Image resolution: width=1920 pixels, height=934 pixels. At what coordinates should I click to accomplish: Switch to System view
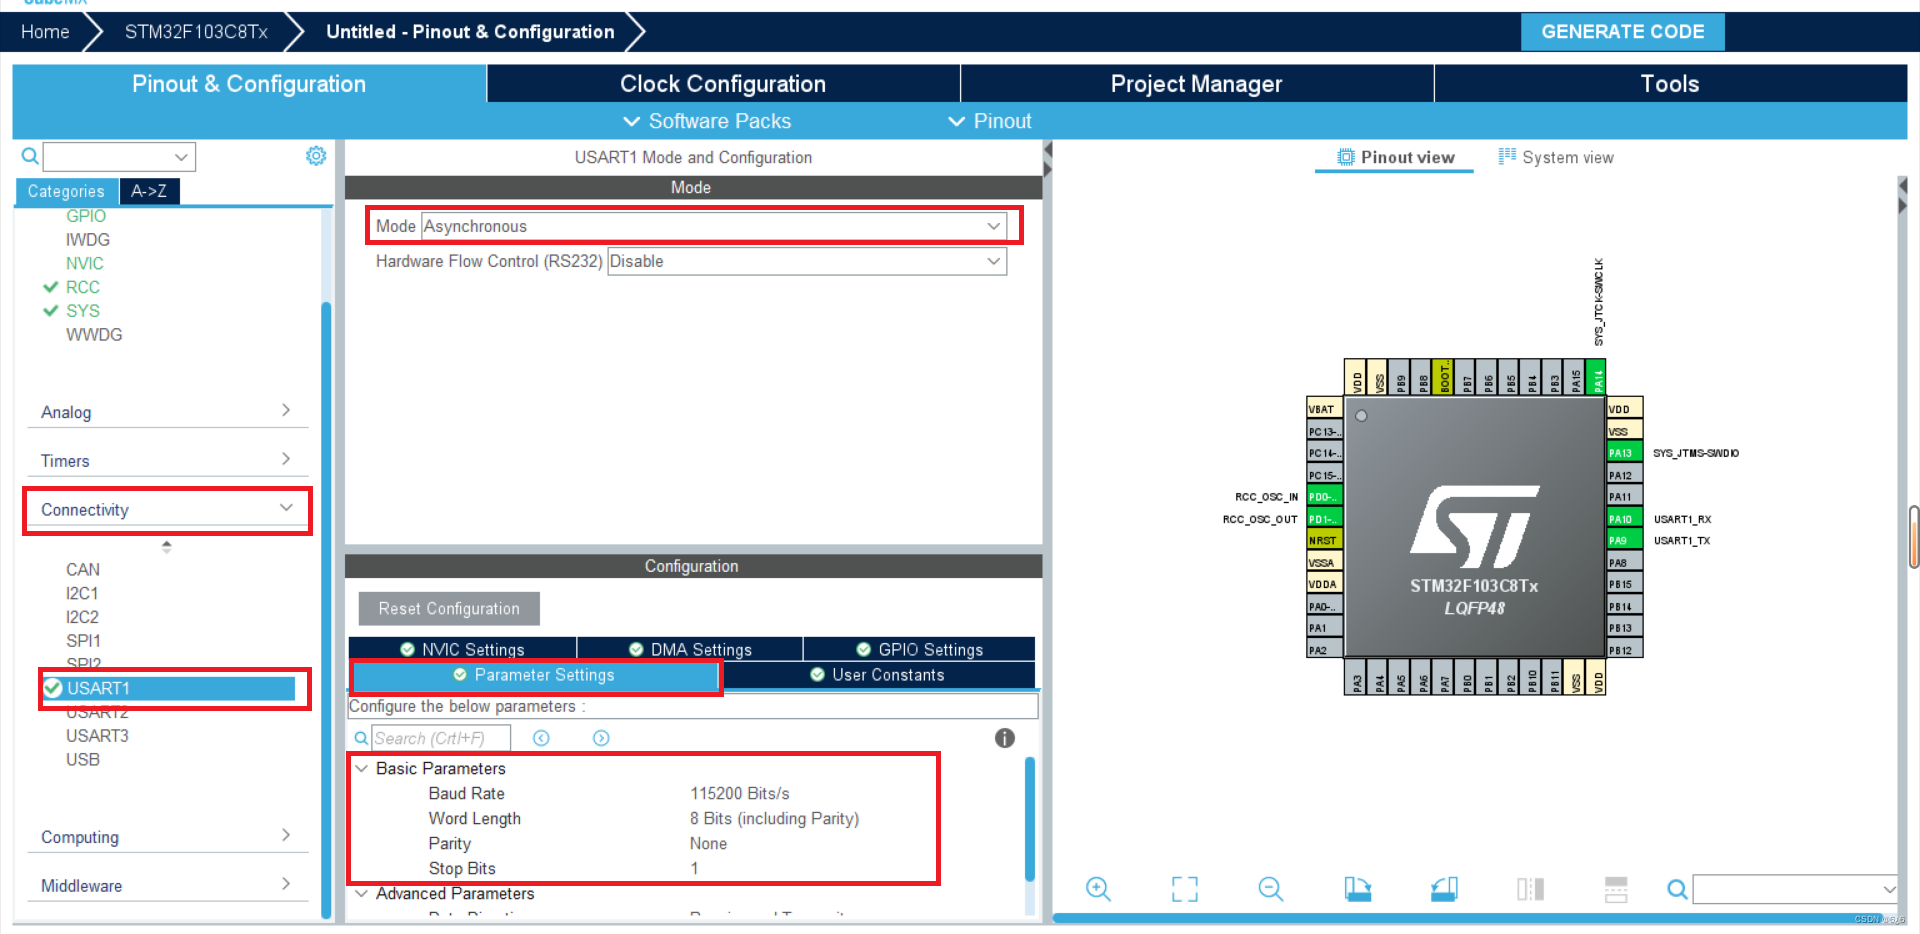pos(1556,157)
